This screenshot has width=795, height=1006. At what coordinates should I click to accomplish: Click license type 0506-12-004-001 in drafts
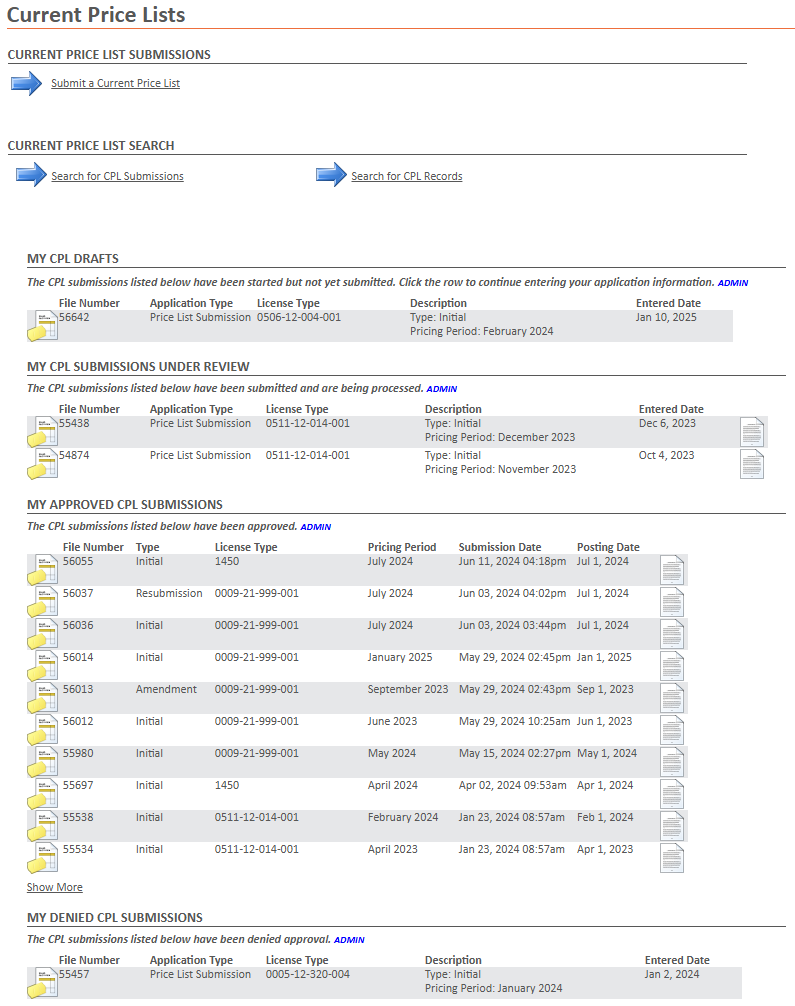pyautogui.click(x=299, y=318)
